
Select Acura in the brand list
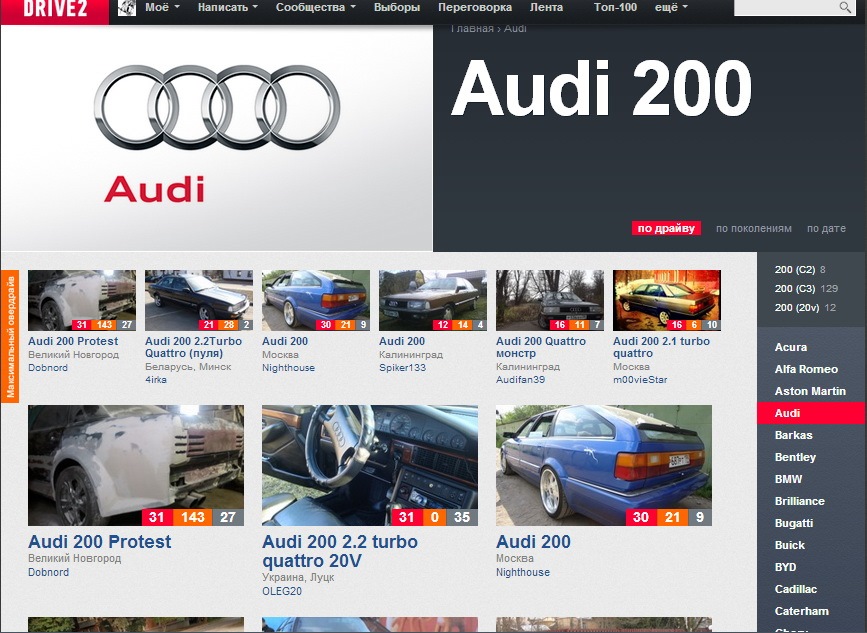click(x=791, y=347)
